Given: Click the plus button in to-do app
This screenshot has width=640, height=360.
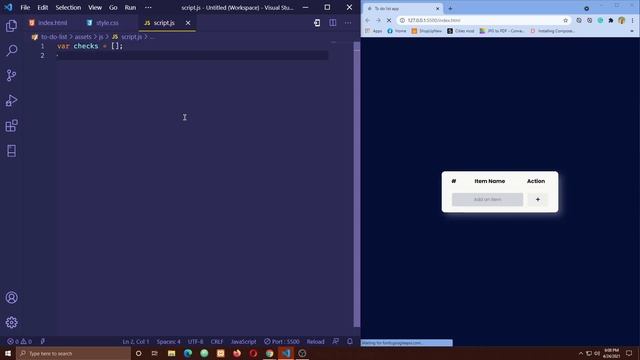Looking at the screenshot, I should point(538,199).
